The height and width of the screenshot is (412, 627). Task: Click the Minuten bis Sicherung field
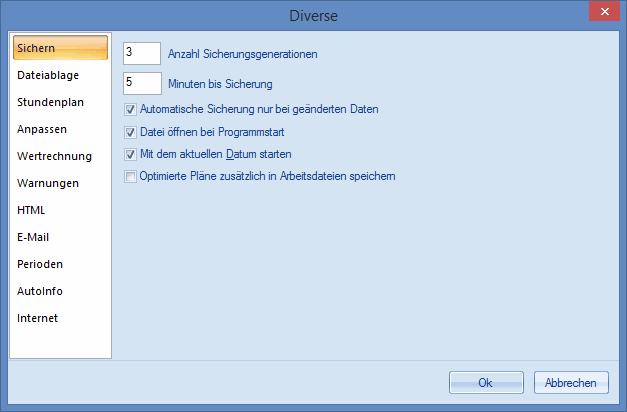click(142, 83)
